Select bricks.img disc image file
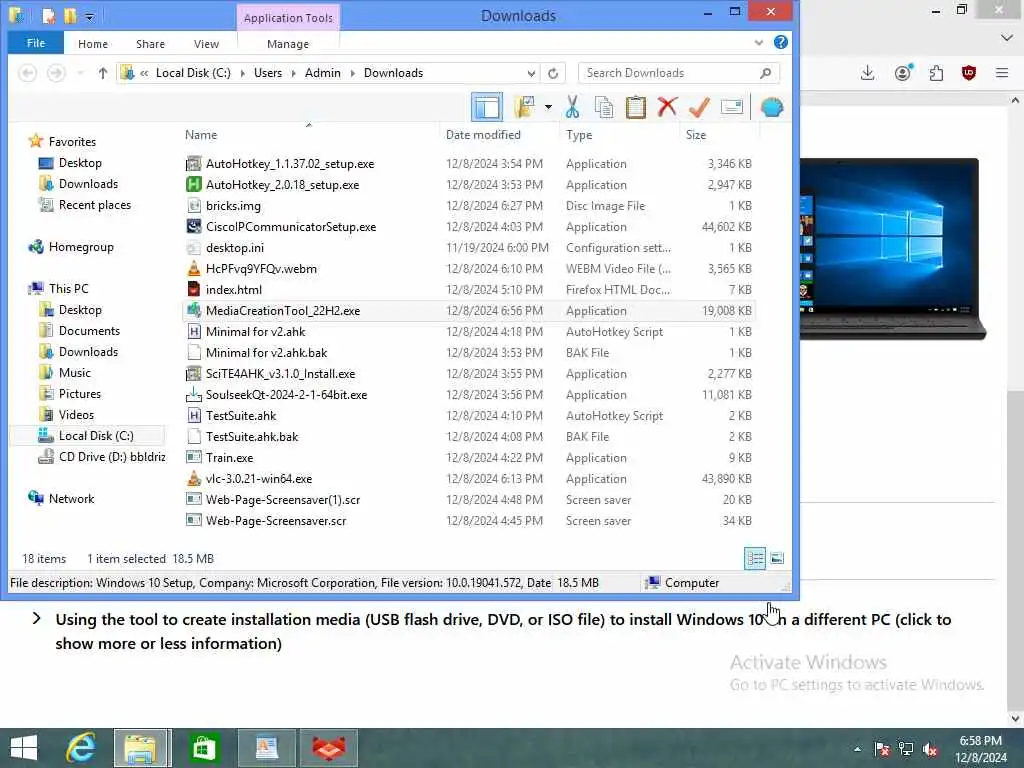The width and height of the screenshot is (1024, 768). click(x=233, y=206)
